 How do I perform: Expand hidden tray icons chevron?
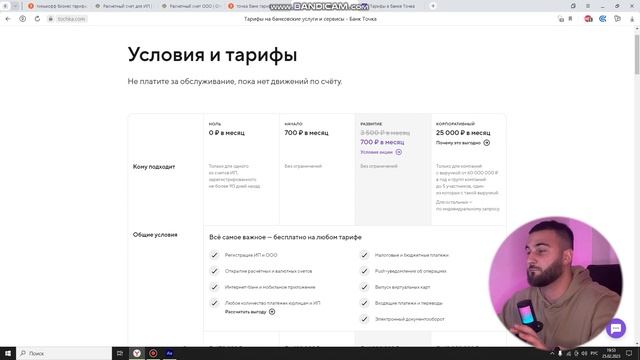pos(552,353)
